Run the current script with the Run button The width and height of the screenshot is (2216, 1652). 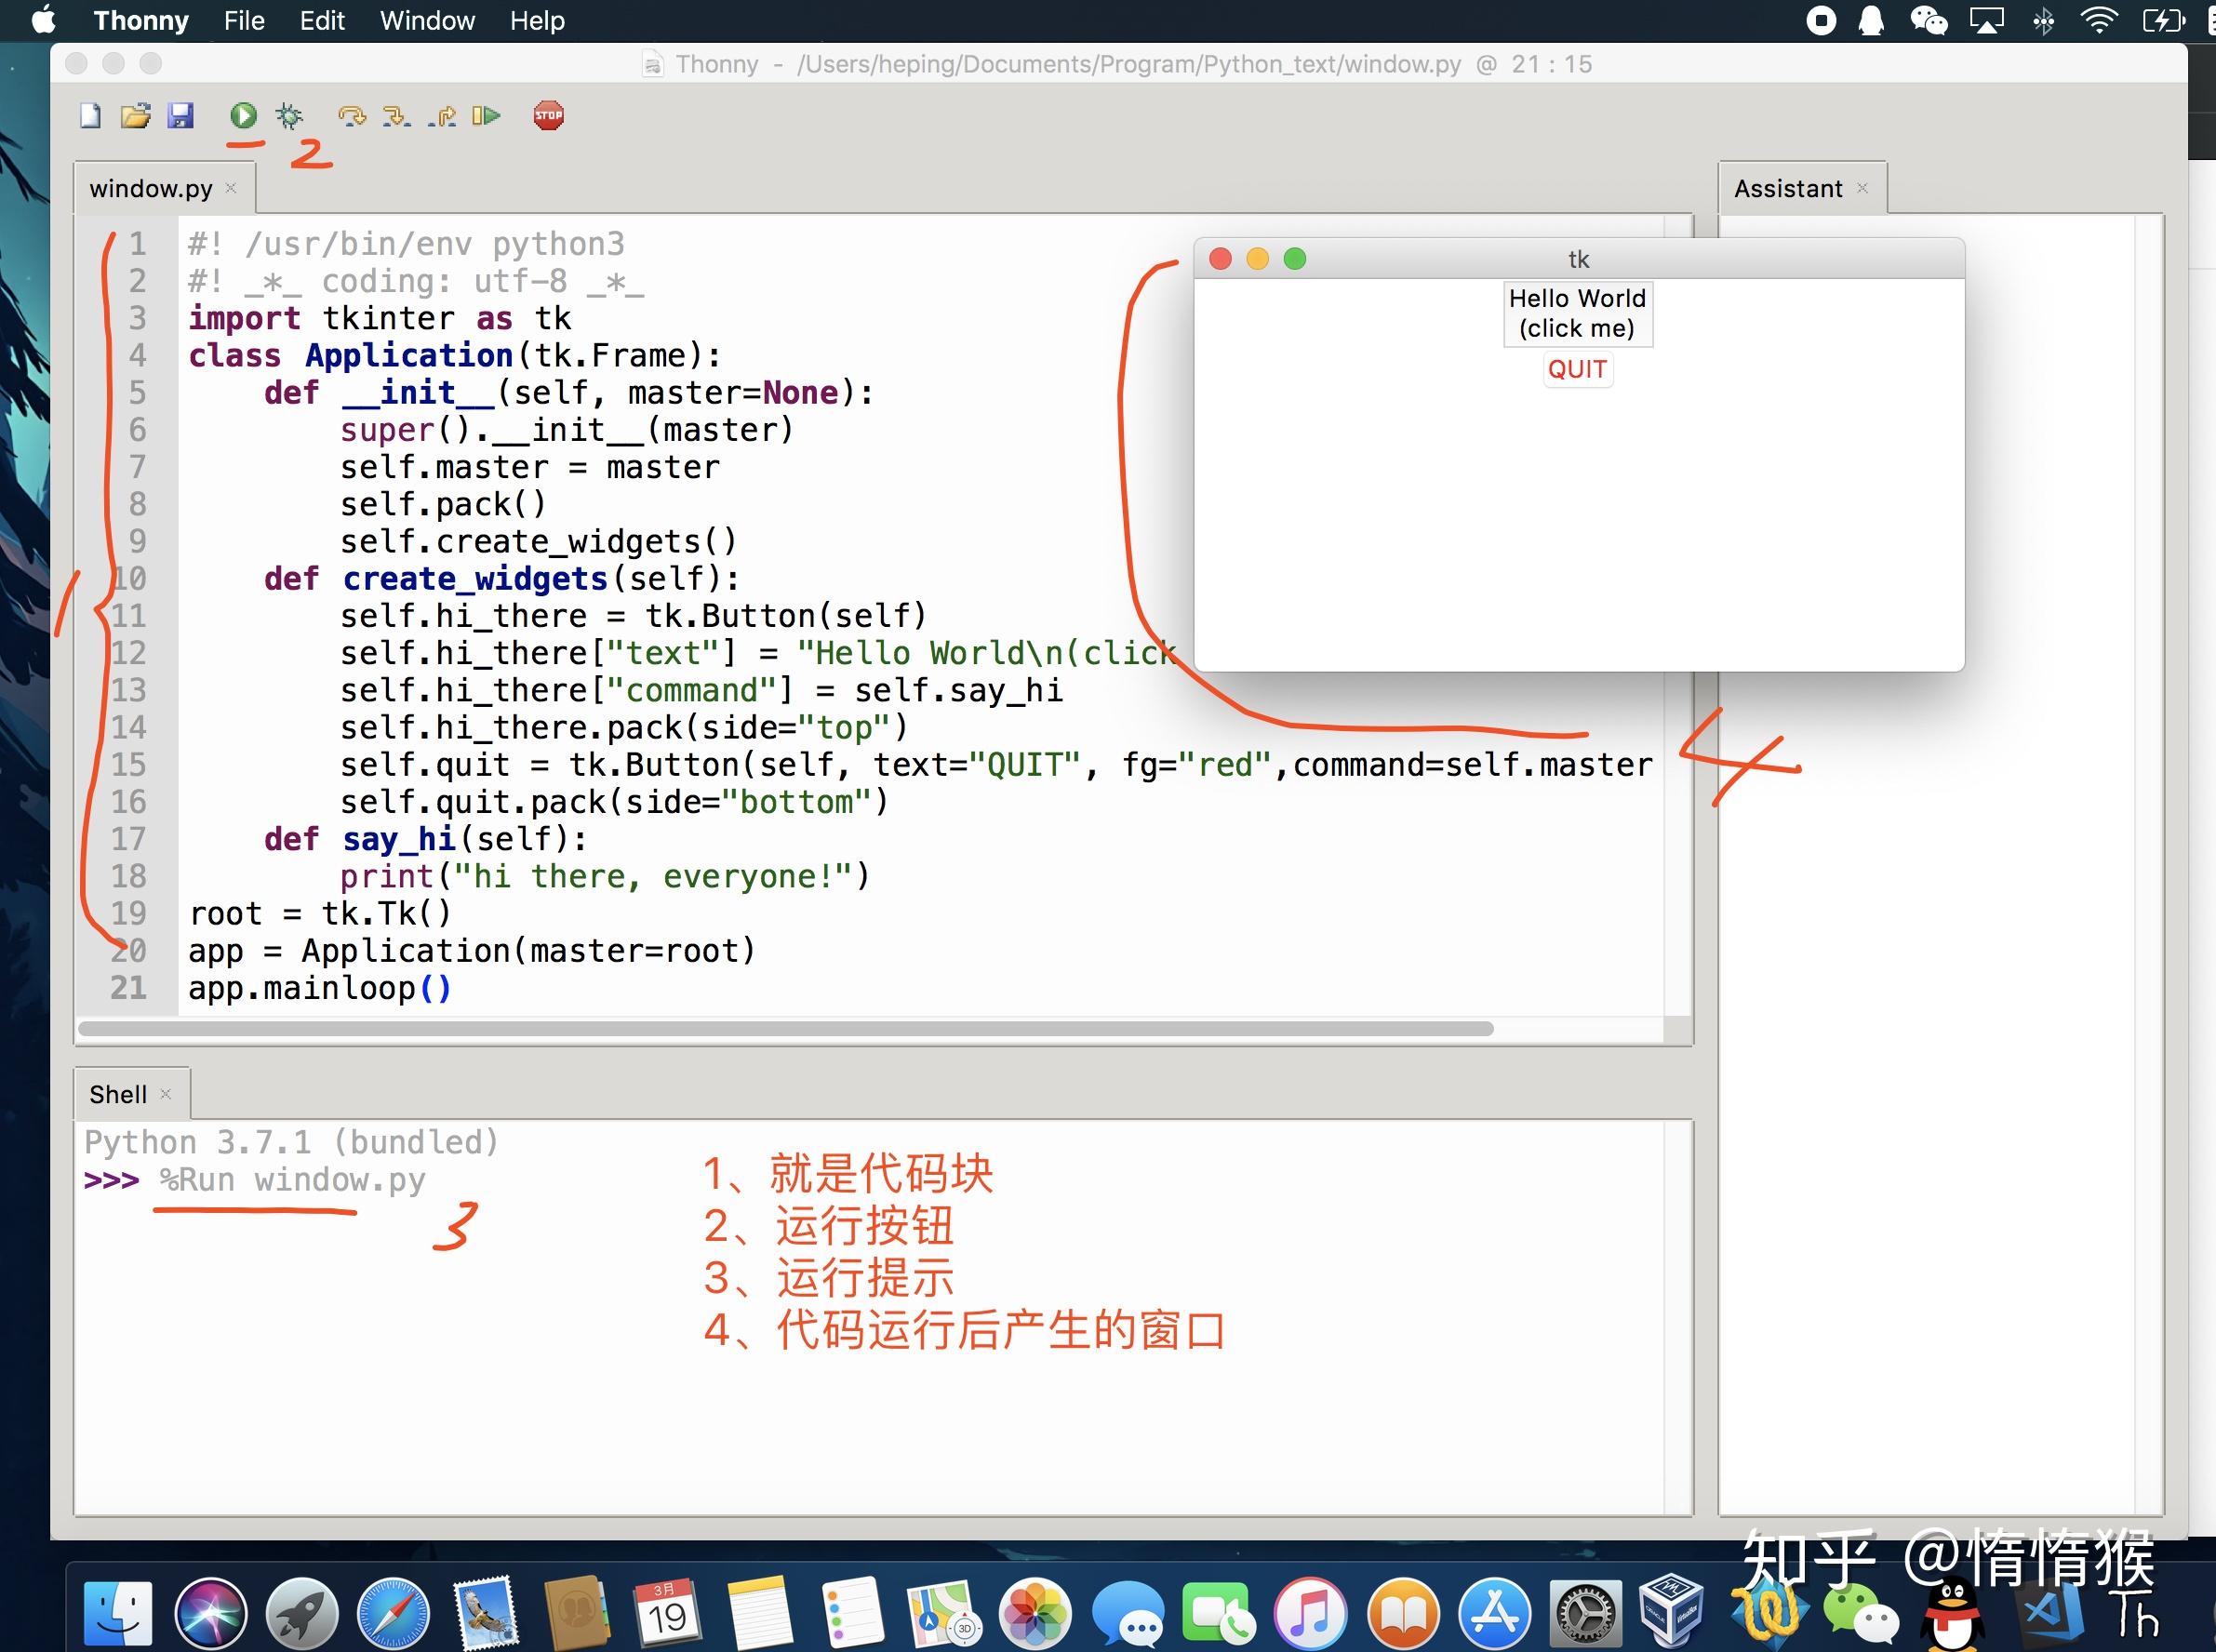(x=244, y=116)
